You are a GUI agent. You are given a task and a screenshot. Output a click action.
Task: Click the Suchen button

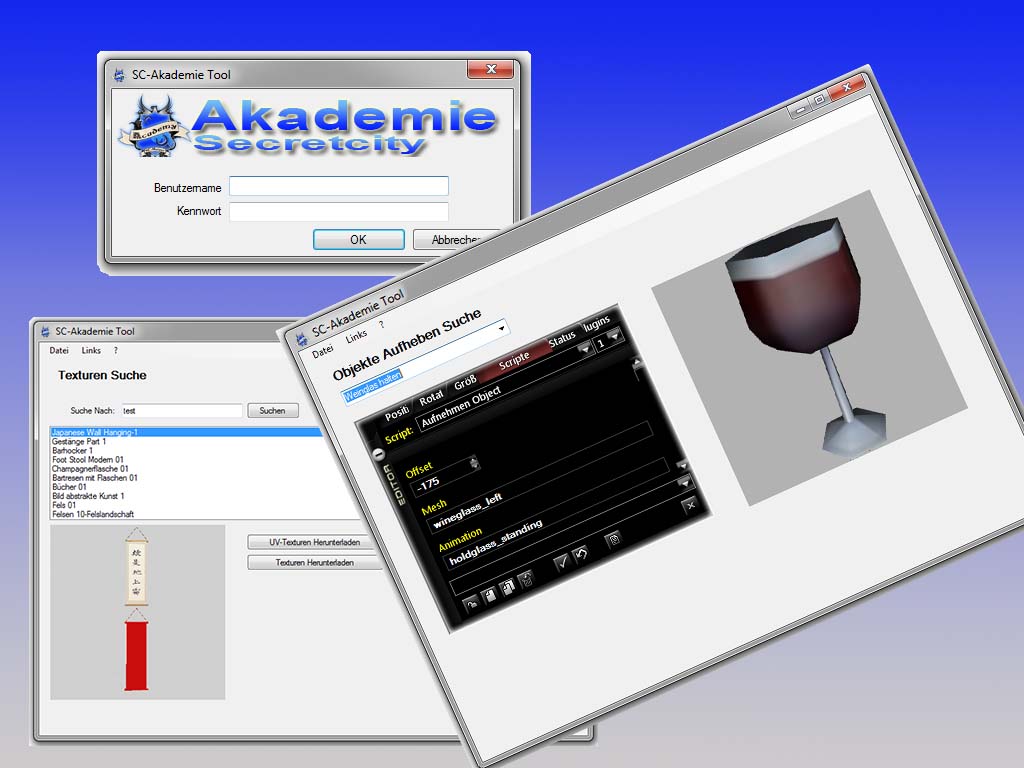pos(272,411)
